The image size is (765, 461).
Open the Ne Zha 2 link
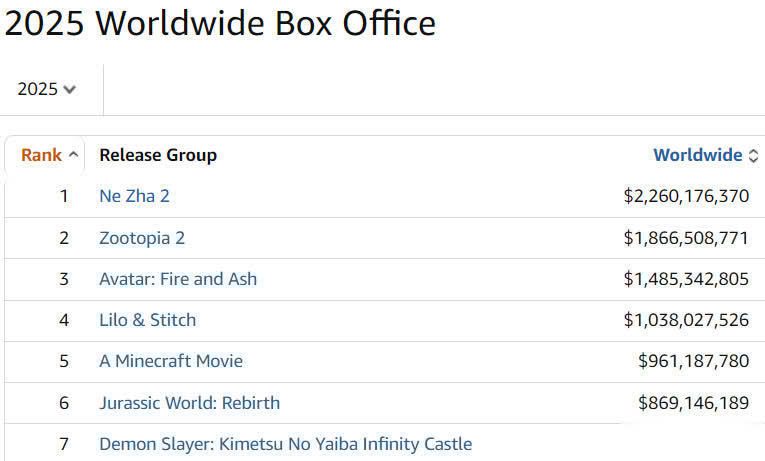tap(134, 196)
